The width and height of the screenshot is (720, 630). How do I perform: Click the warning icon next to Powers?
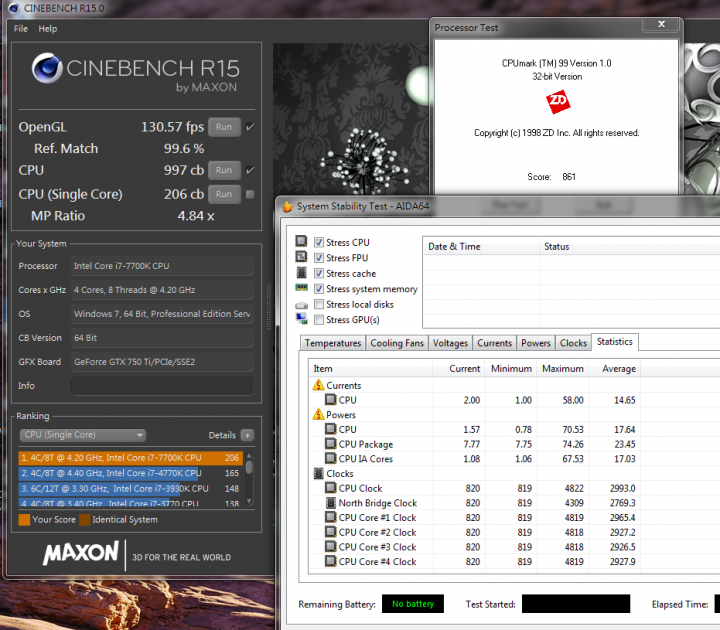[318, 414]
